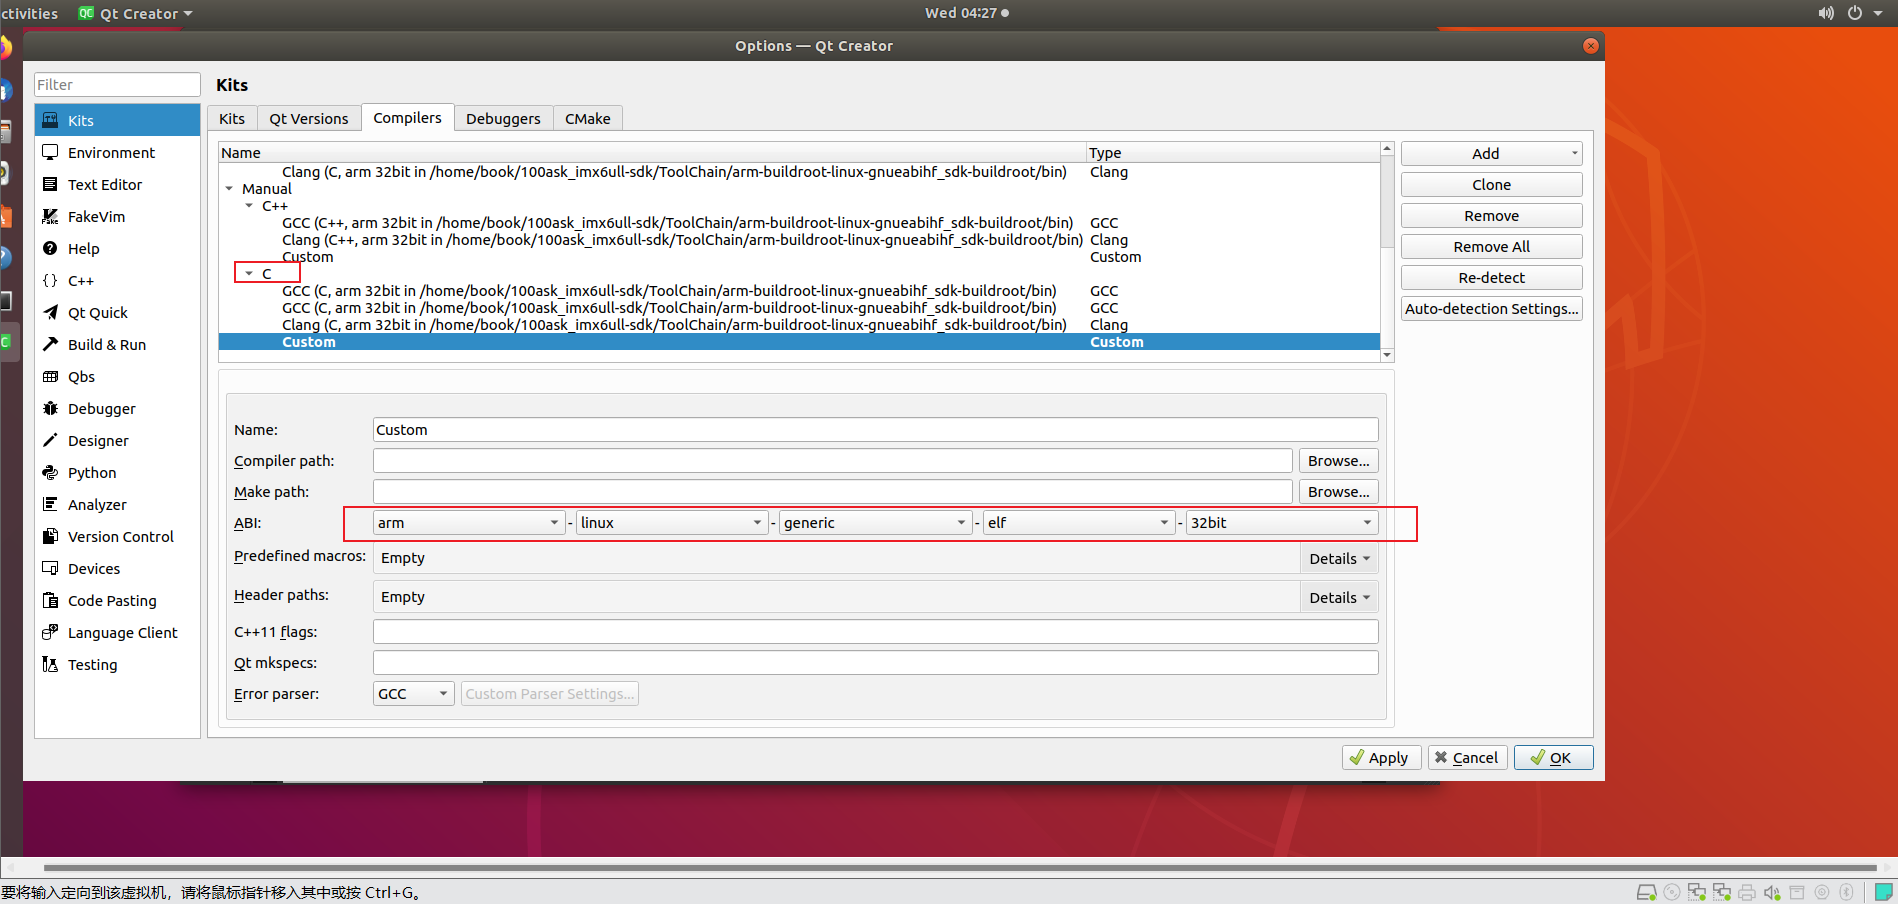Open Designer settings in sidebar
The width and height of the screenshot is (1898, 904).
click(98, 440)
